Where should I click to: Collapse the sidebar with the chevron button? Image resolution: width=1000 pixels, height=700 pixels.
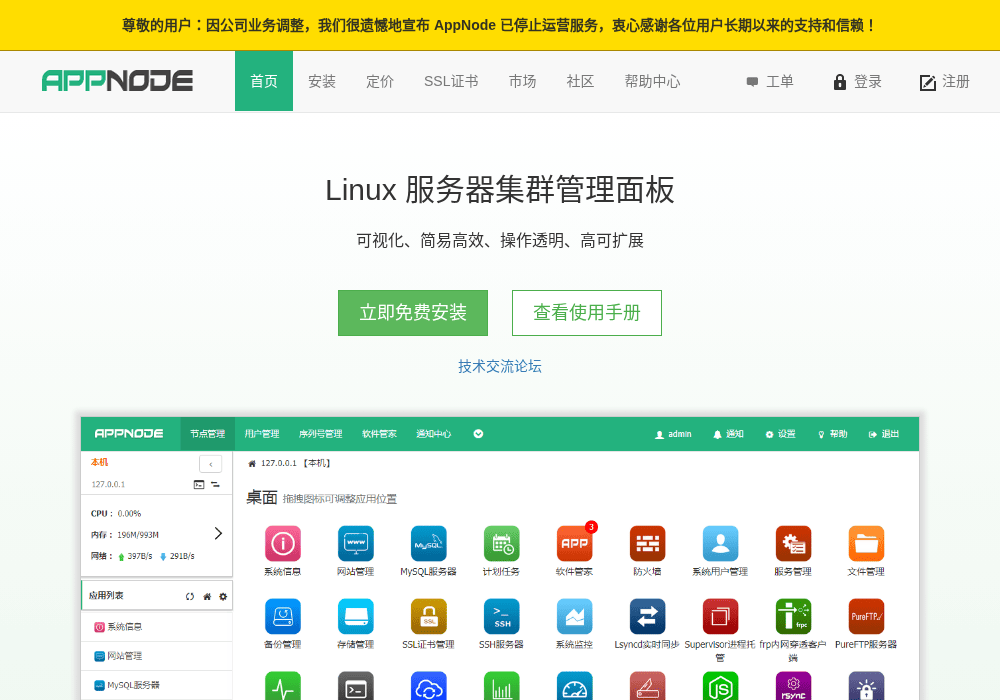(x=210, y=464)
